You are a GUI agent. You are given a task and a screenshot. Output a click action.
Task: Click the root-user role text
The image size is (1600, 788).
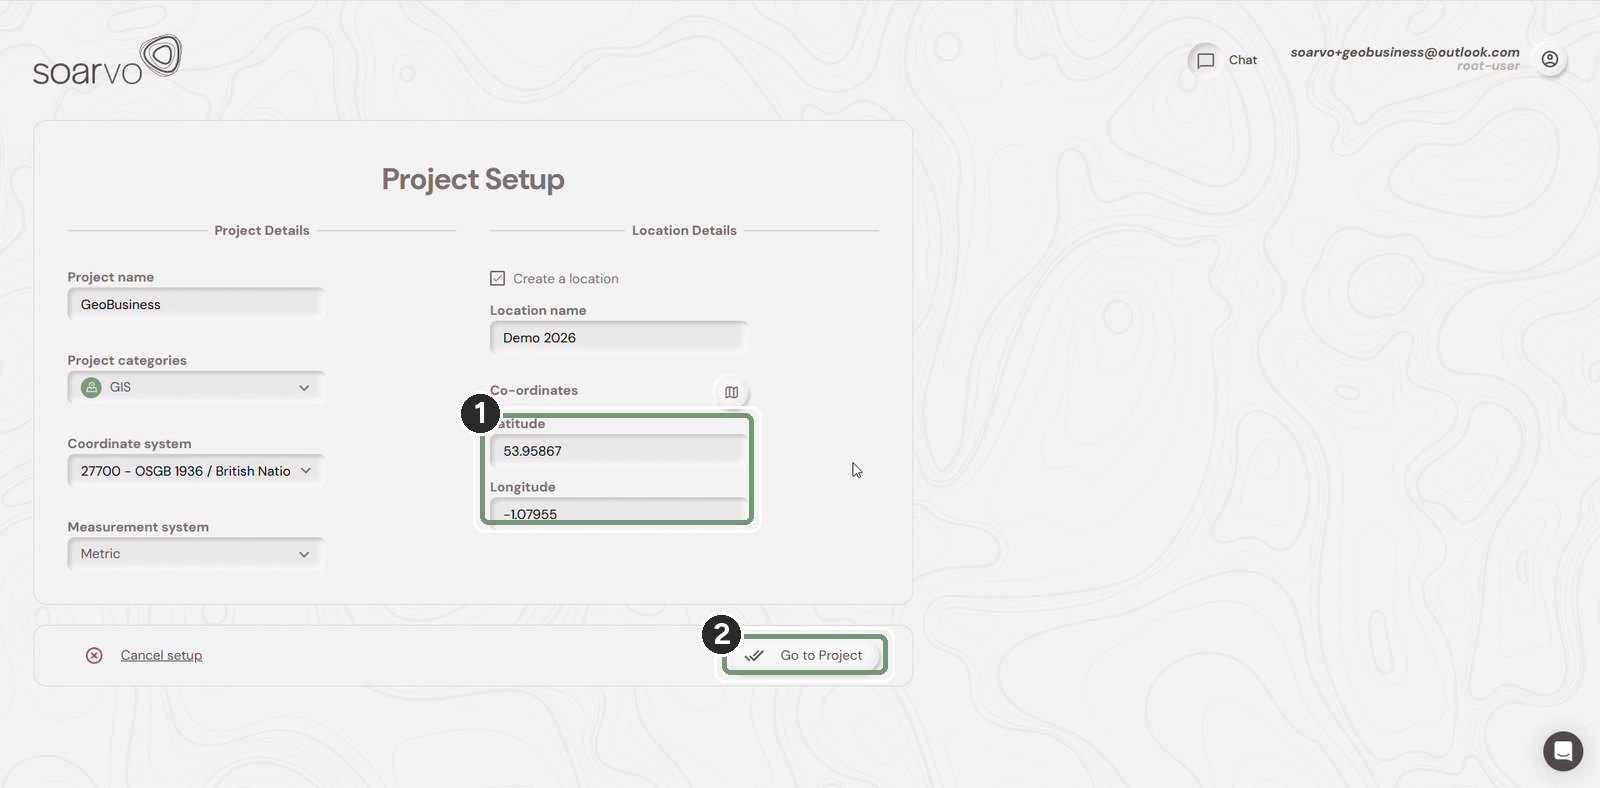pos(1488,67)
